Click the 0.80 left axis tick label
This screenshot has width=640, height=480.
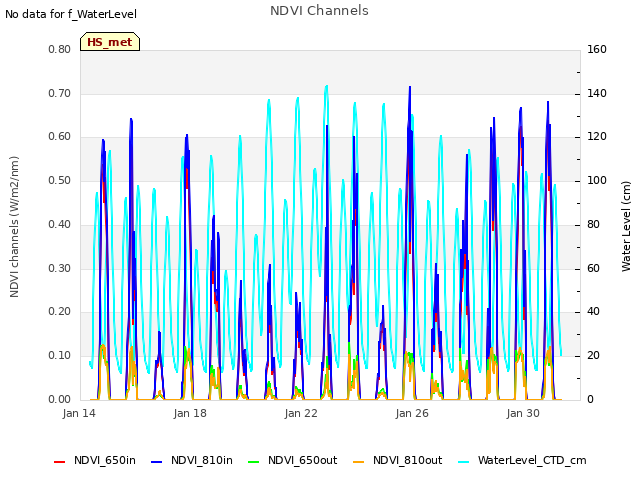point(60,50)
